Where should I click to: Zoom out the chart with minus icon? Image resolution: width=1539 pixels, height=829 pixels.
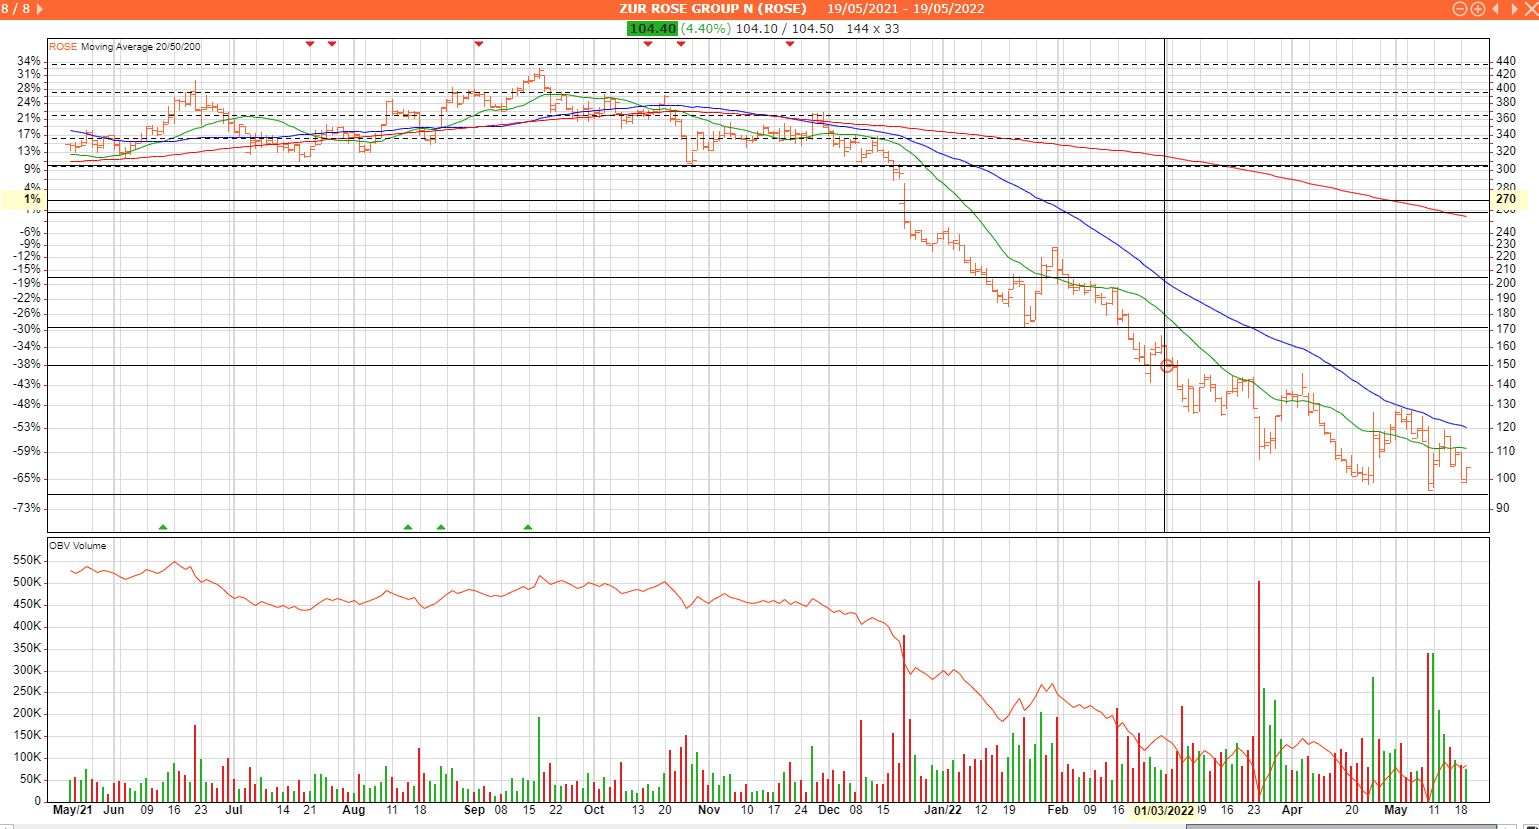click(1460, 9)
